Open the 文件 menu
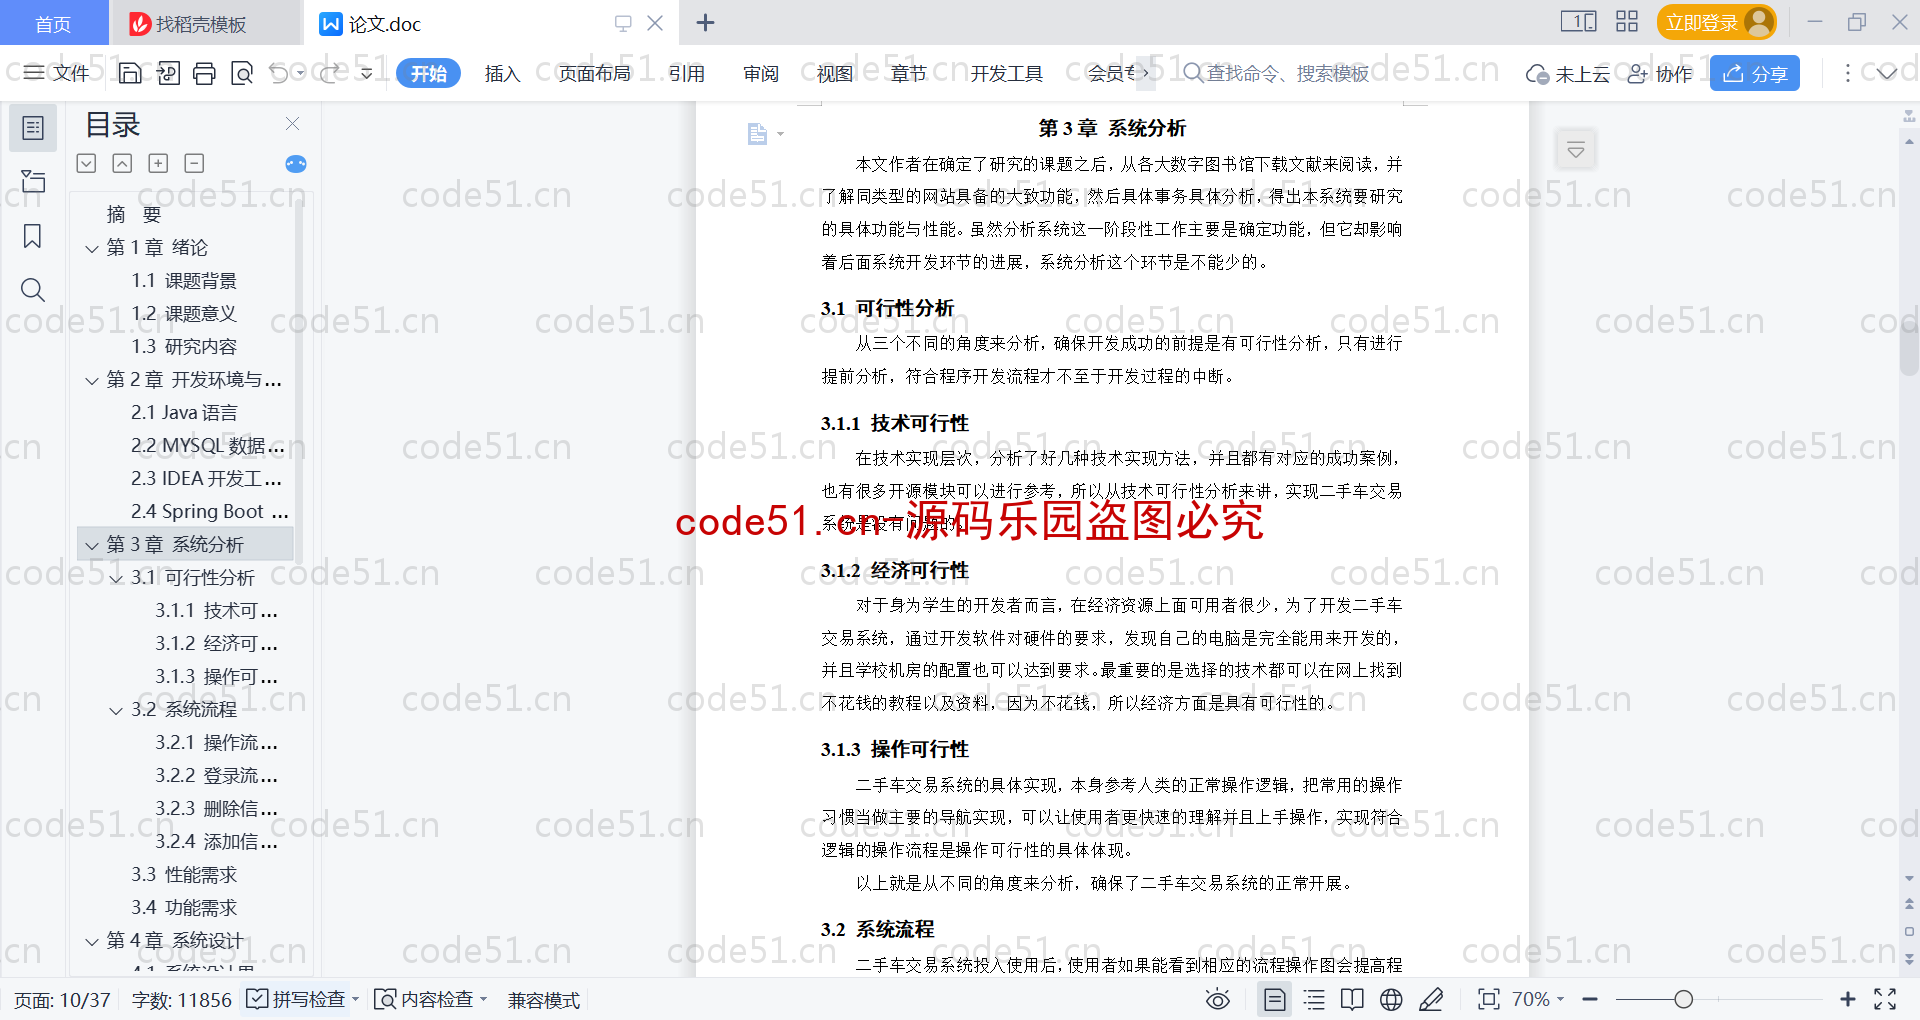Screen dimensions: 1920x1020 pos(57,73)
